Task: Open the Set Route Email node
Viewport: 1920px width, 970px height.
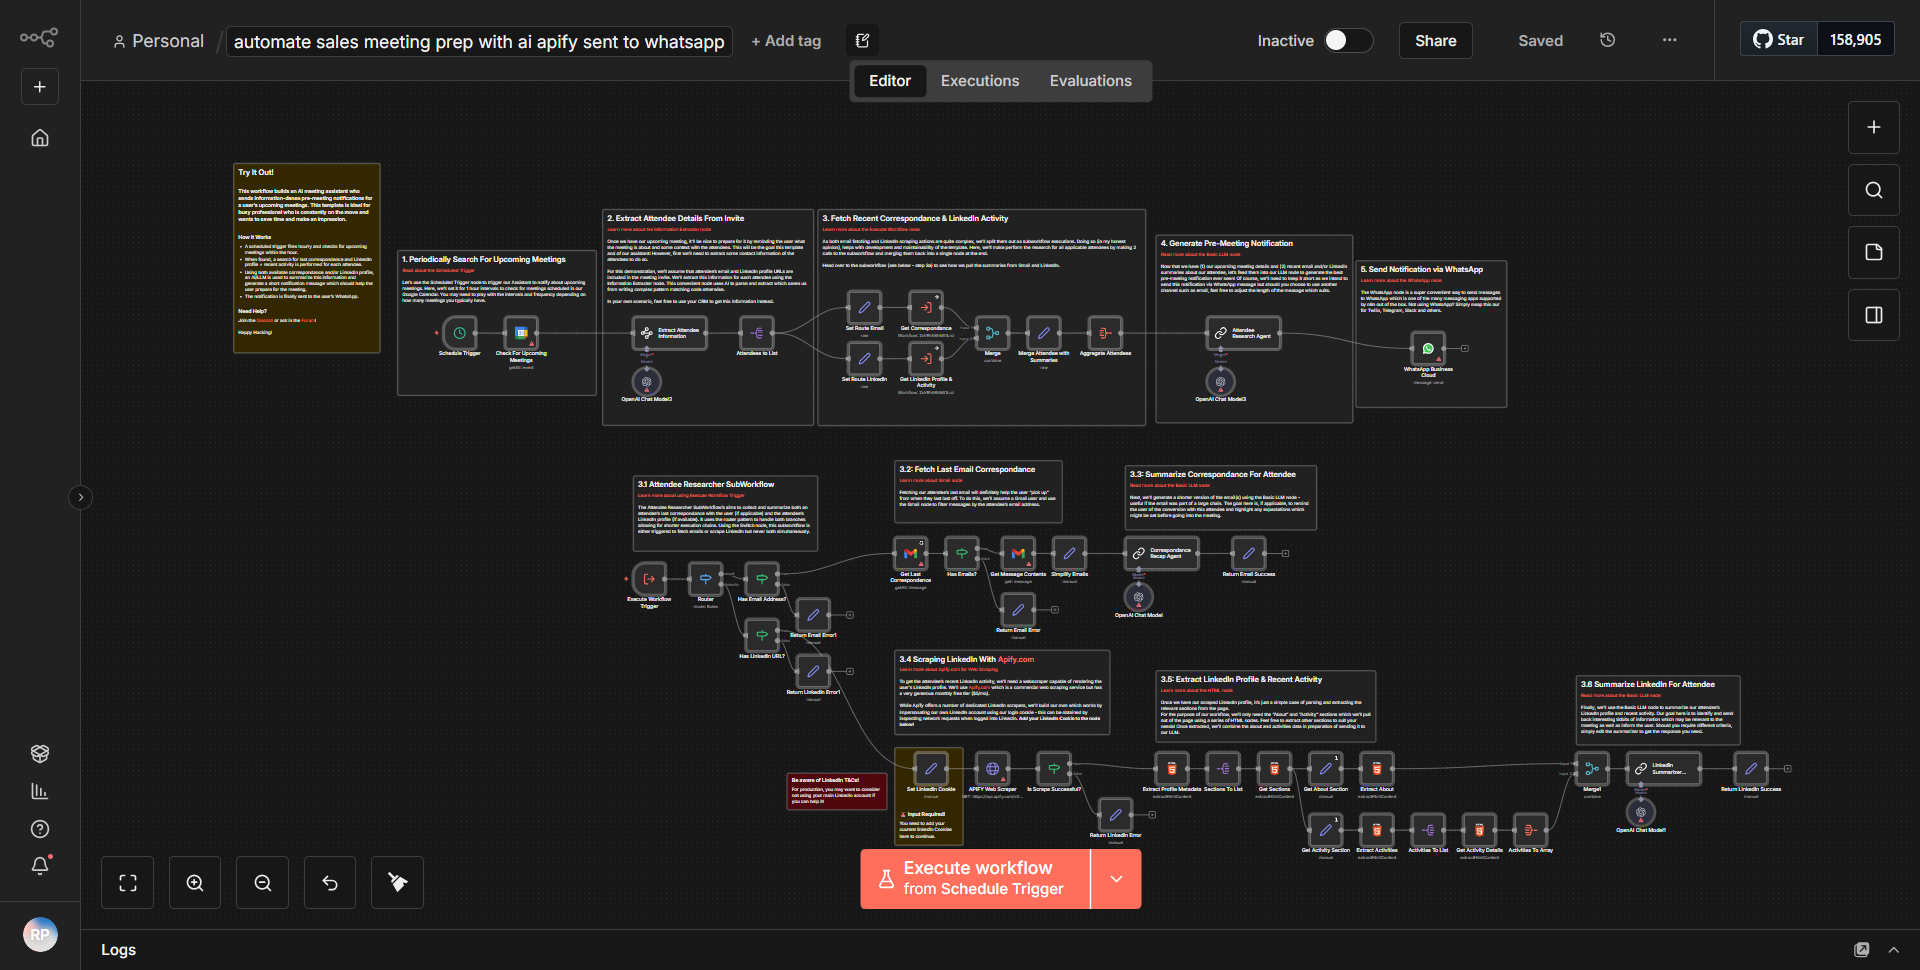Action: [x=864, y=308]
